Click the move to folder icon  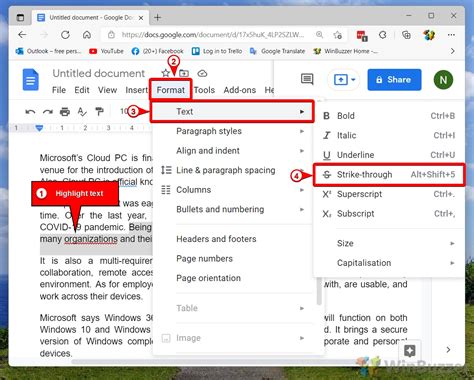pos(184,73)
